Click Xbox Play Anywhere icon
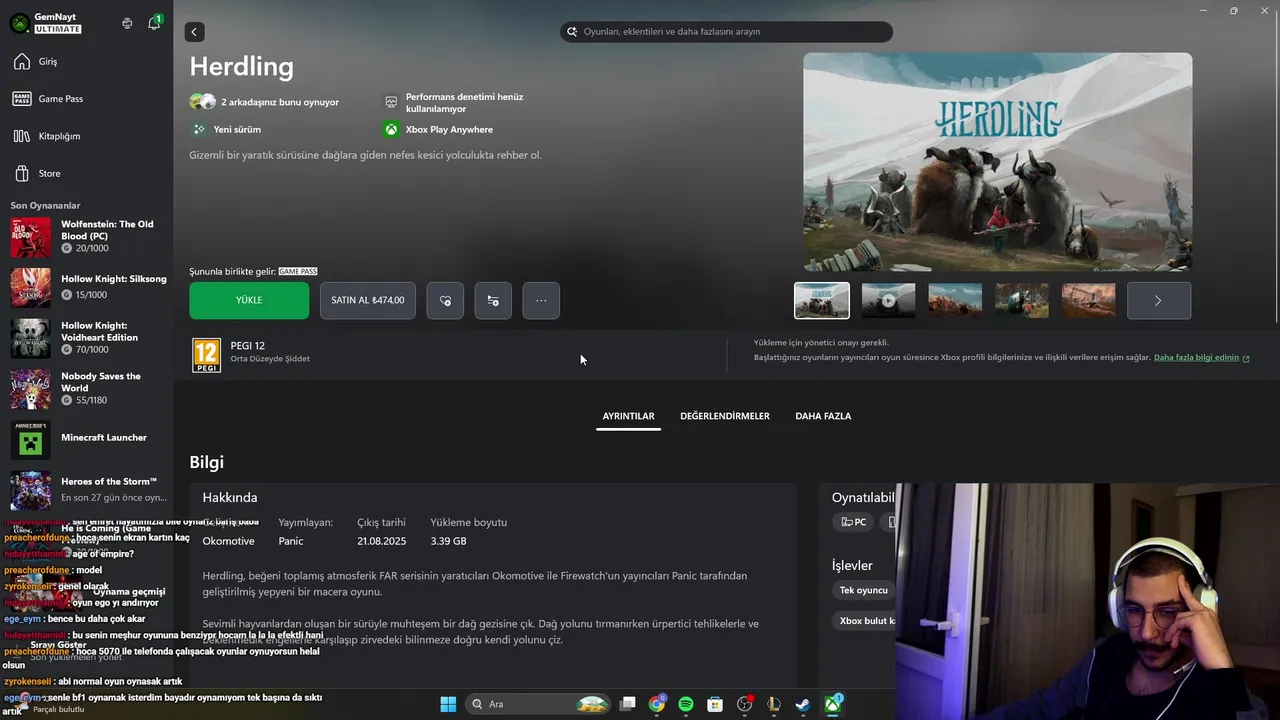The height and width of the screenshot is (720, 1280). click(391, 129)
